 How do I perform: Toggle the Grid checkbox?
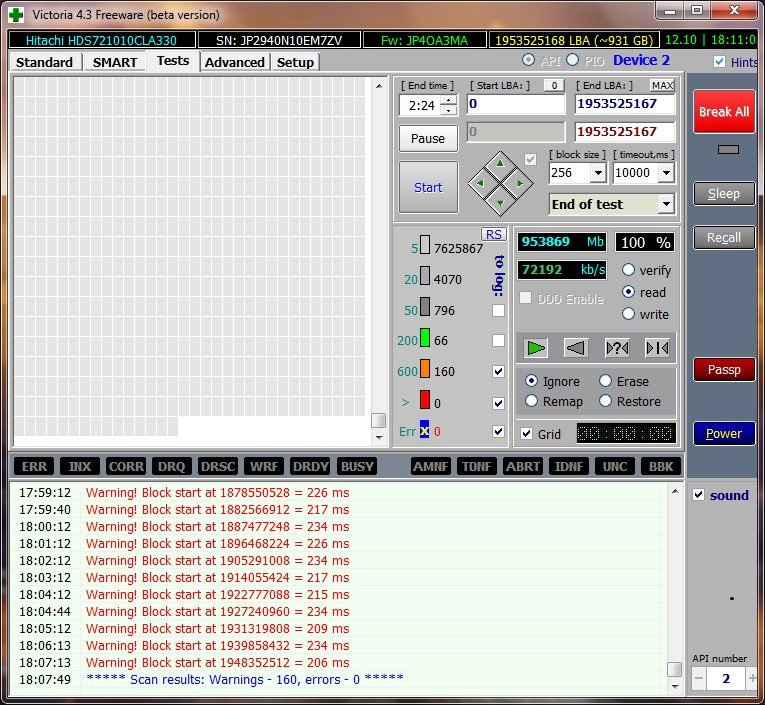tap(527, 434)
